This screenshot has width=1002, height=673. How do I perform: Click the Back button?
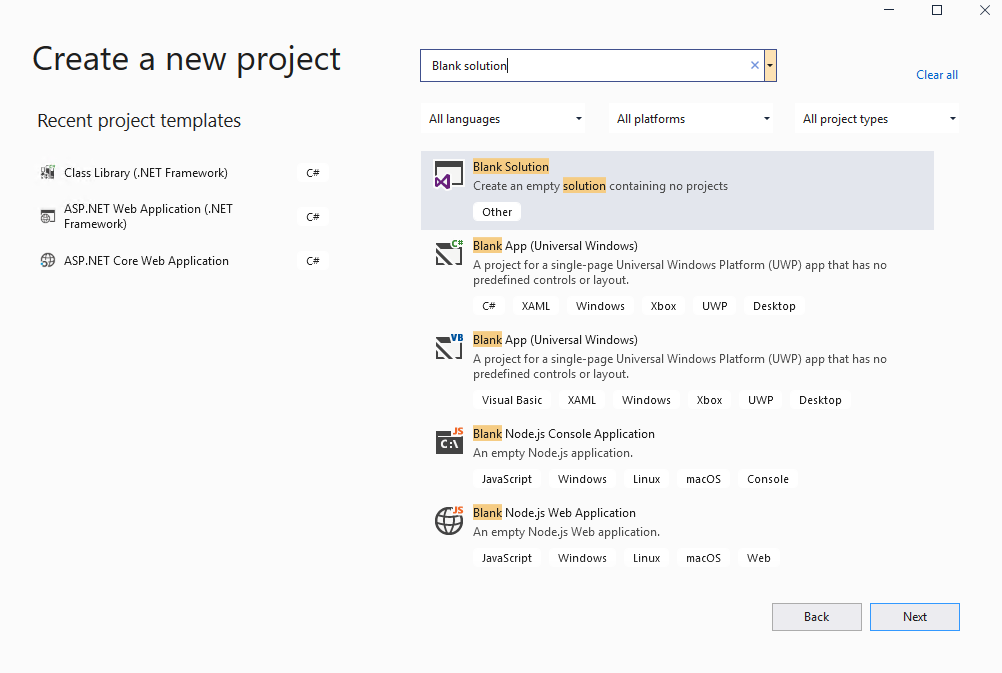tap(817, 617)
